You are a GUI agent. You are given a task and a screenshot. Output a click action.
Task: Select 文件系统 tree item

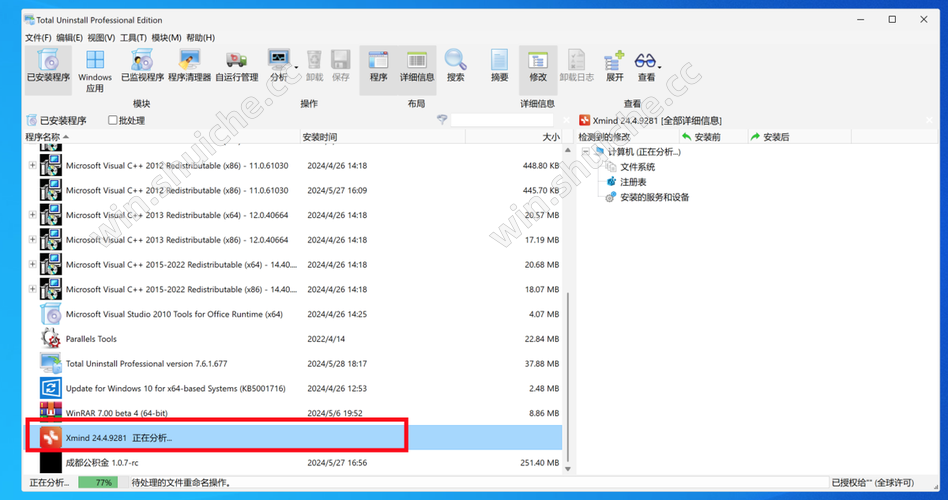click(x=637, y=167)
